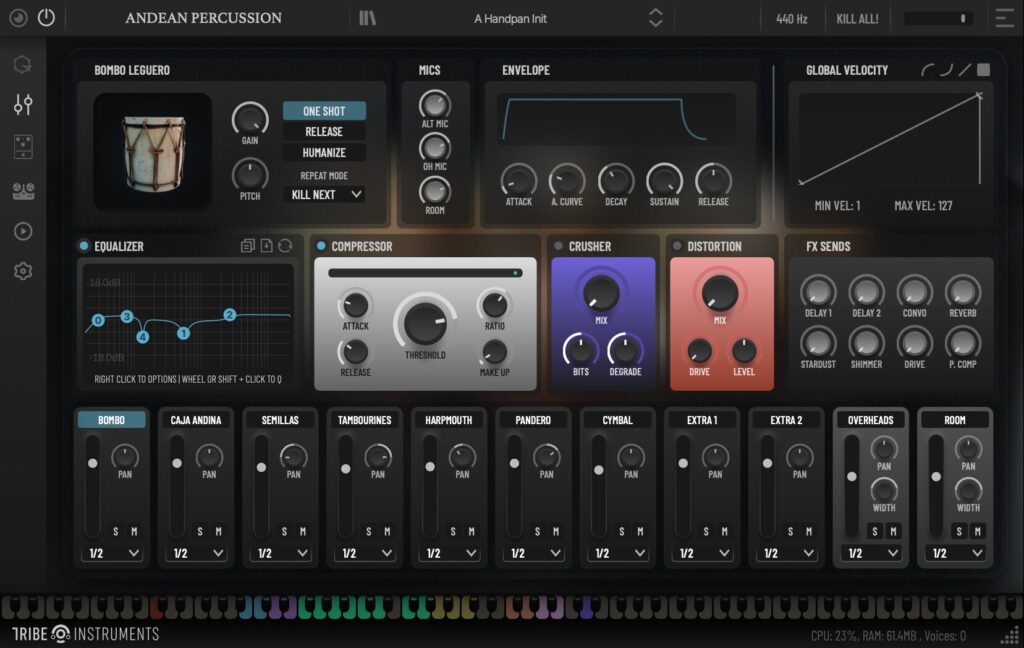Open the Overheads output 1/2 dropdown
This screenshot has height=648, width=1024.
tap(873, 553)
